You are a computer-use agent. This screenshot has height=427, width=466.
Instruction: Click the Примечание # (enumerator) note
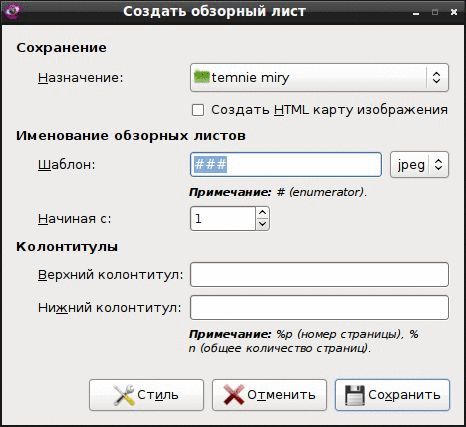278,192
